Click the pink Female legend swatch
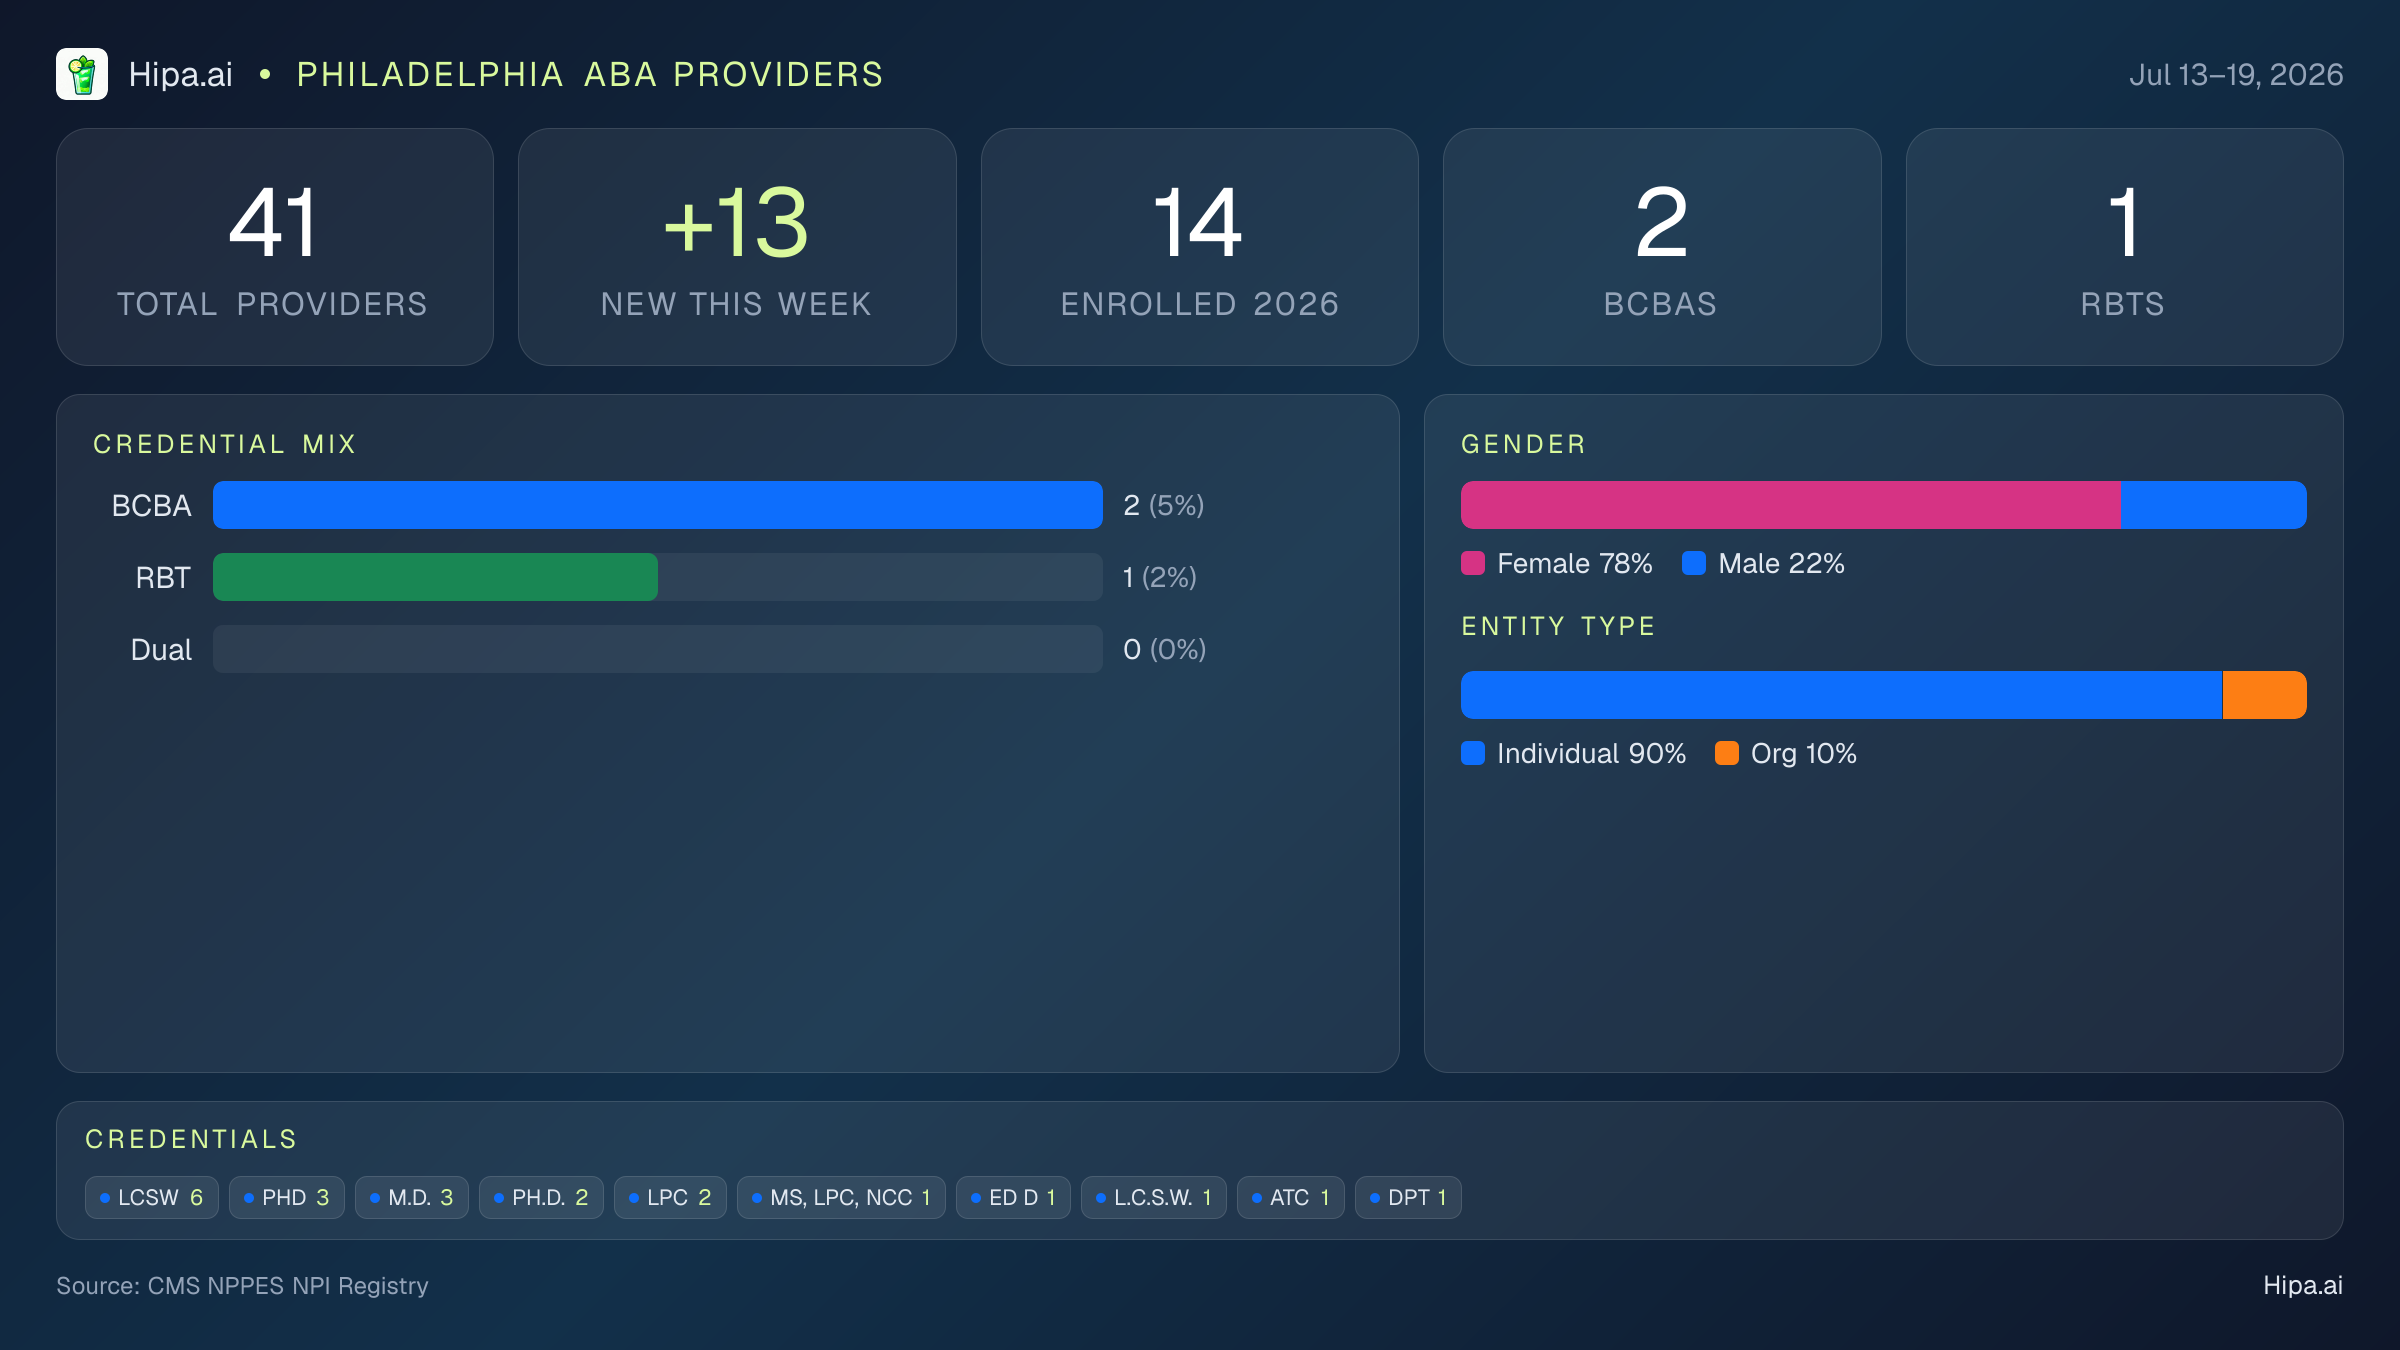Viewport: 2400px width, 1350px height. coord(1473,563)
